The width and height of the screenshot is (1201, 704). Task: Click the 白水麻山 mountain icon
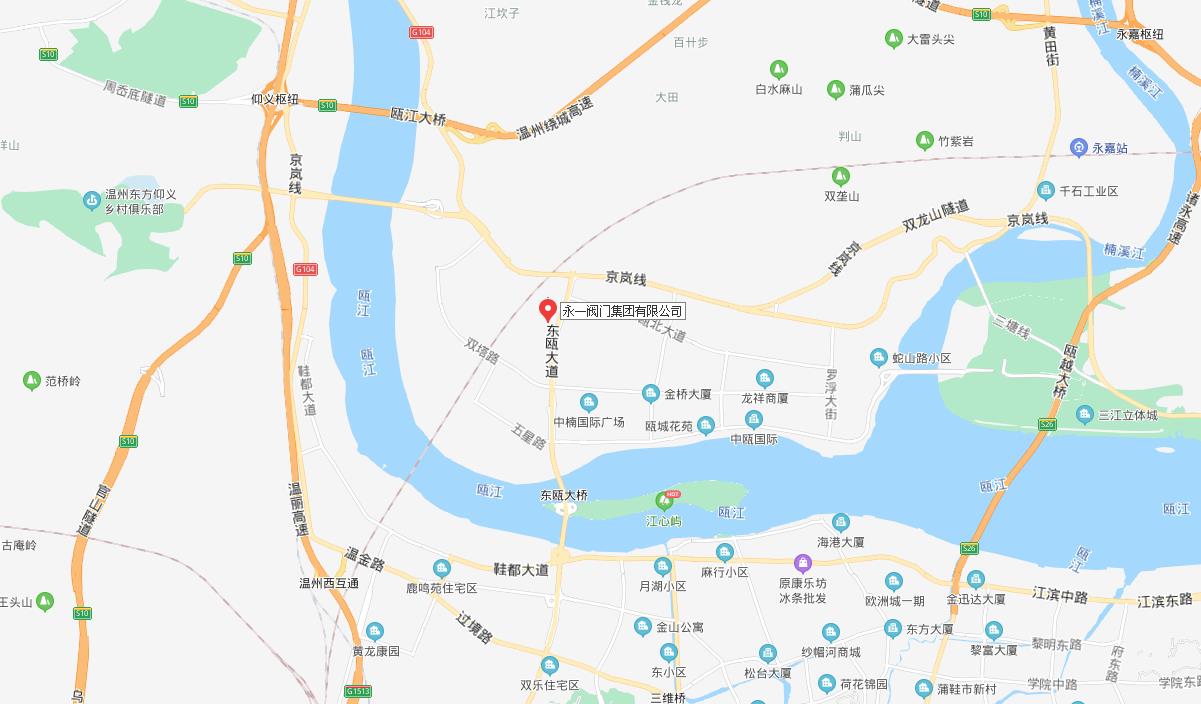tap(778, 69)
